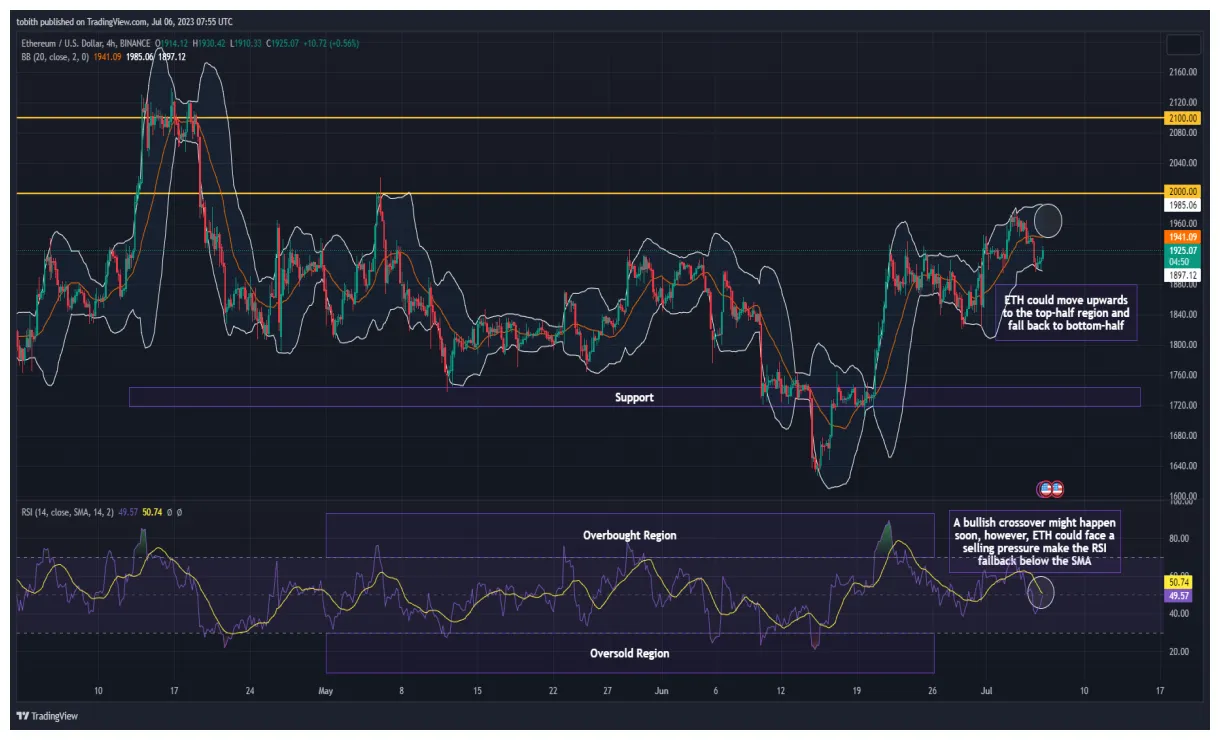
Task: Select the ETH could move upwards annotation note
Action: 1067,313
